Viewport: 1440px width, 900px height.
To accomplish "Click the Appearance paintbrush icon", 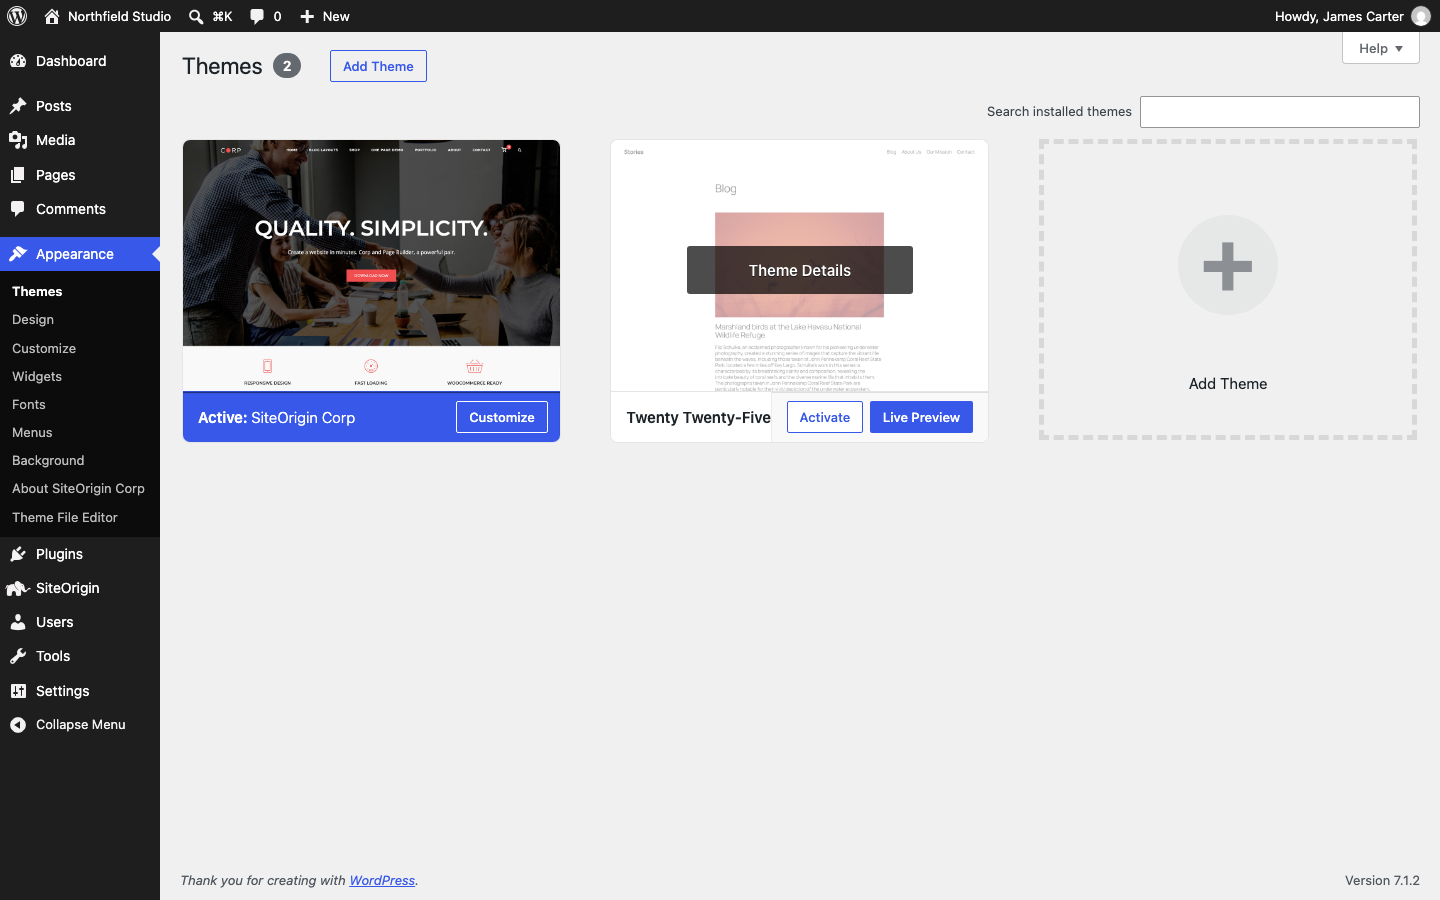I will [18, 254].
